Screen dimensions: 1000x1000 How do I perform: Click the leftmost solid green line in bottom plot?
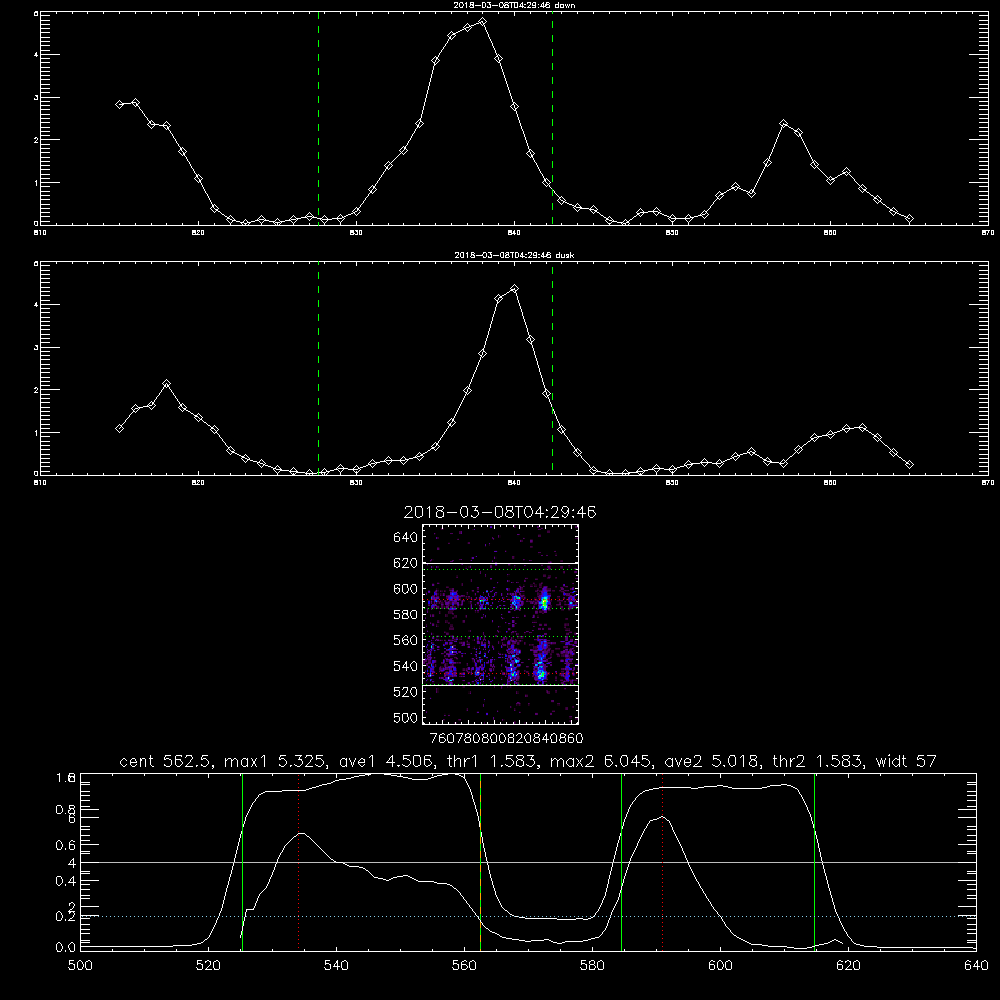click(x=242, y=862)
